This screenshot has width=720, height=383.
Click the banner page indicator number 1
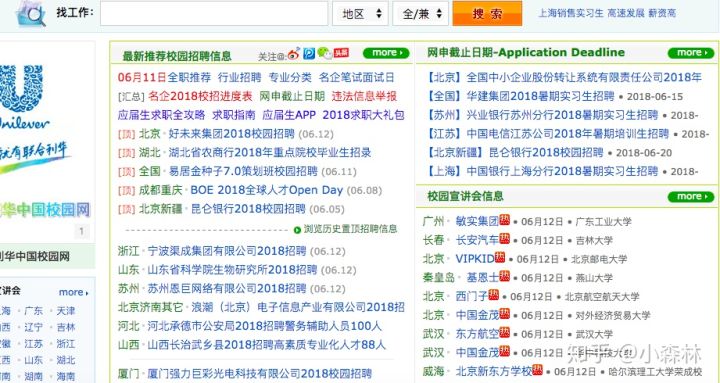[x=82, y=231]
